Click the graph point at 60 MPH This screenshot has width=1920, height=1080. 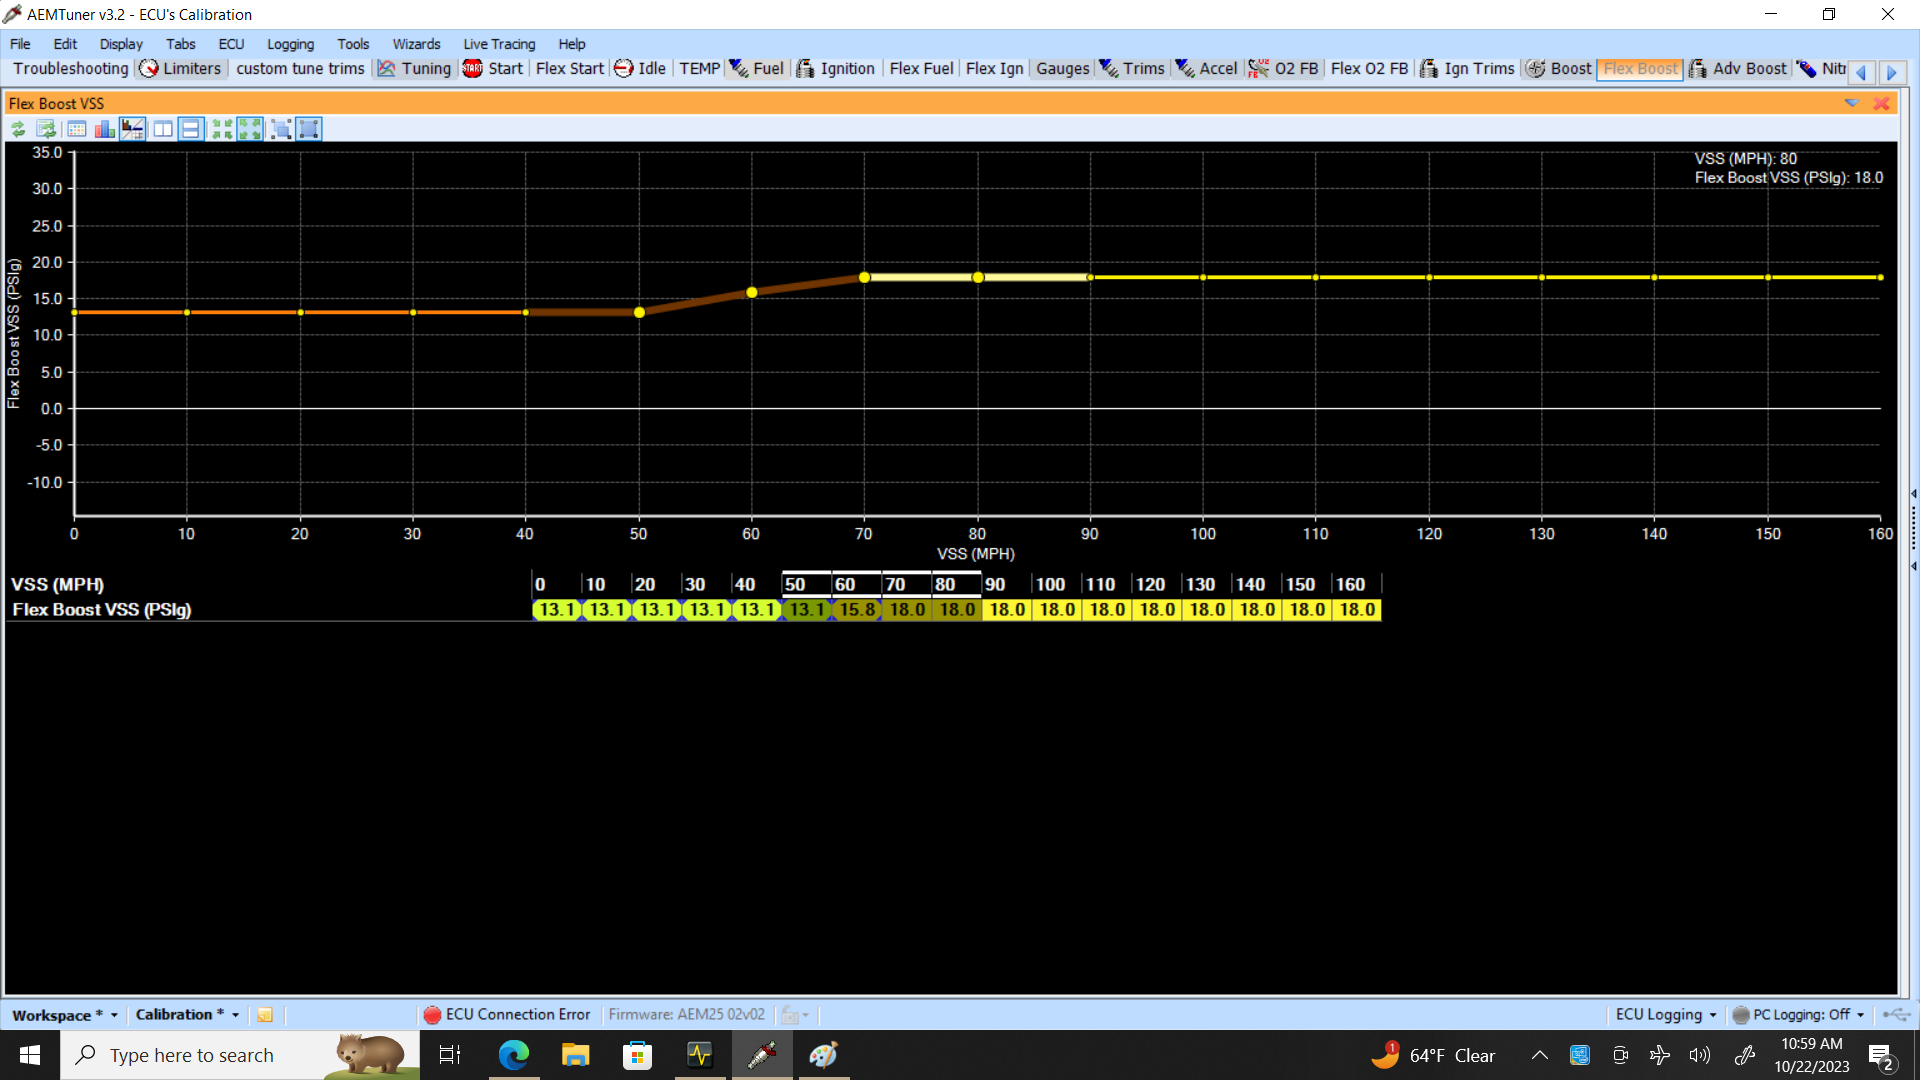click(x=752, y=293)
